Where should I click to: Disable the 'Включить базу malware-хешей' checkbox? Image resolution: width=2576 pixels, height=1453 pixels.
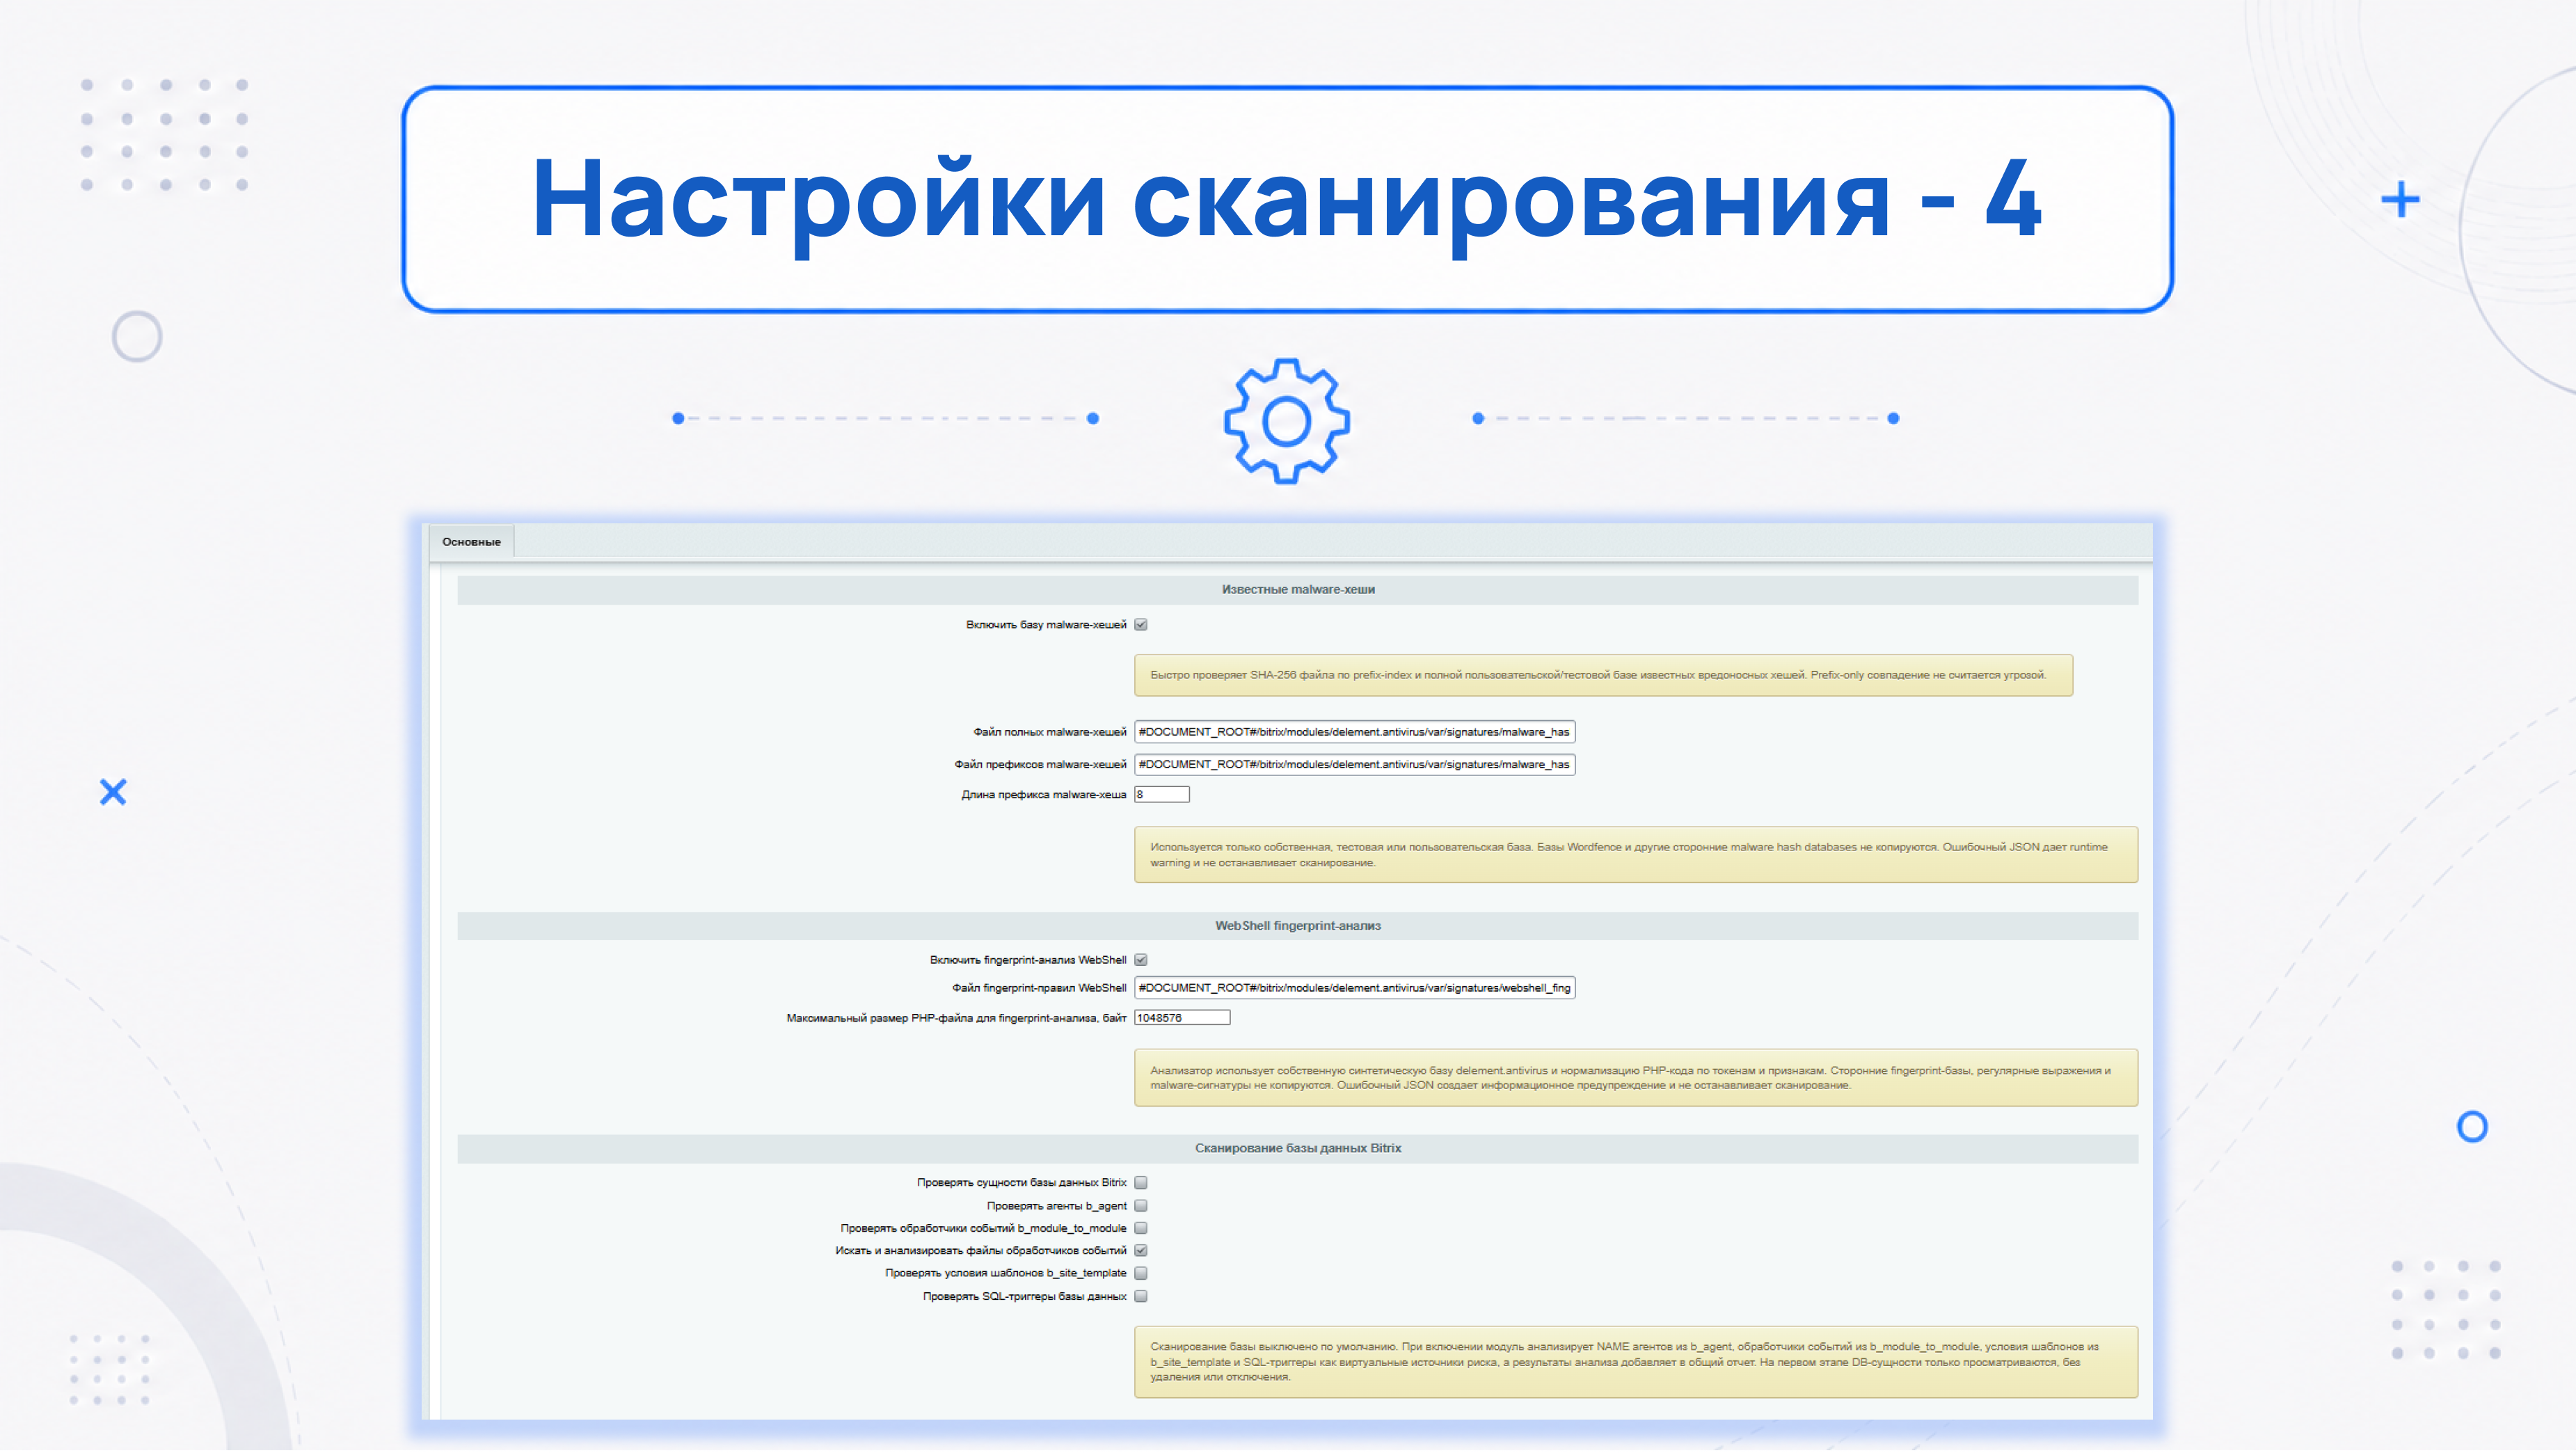click(x=1141, y=625)
